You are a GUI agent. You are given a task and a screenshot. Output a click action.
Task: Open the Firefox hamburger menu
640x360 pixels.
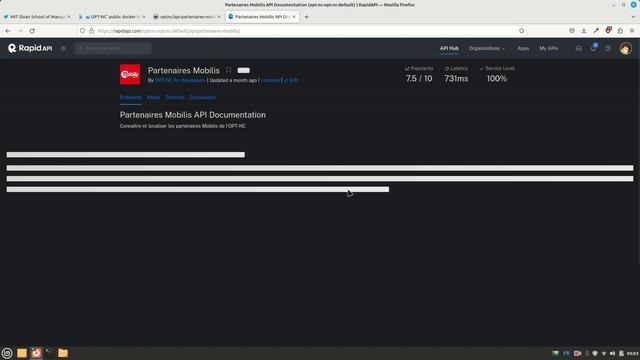632,31
